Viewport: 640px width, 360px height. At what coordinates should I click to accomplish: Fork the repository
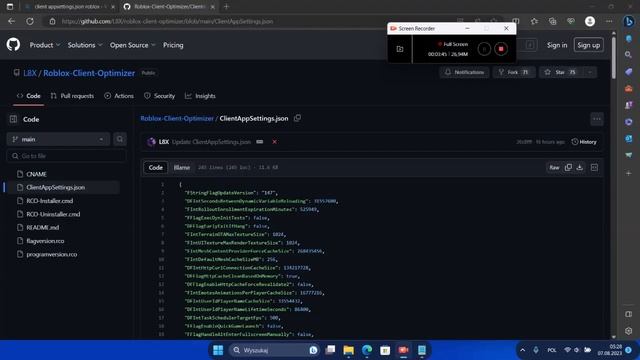tap(513, 72)
